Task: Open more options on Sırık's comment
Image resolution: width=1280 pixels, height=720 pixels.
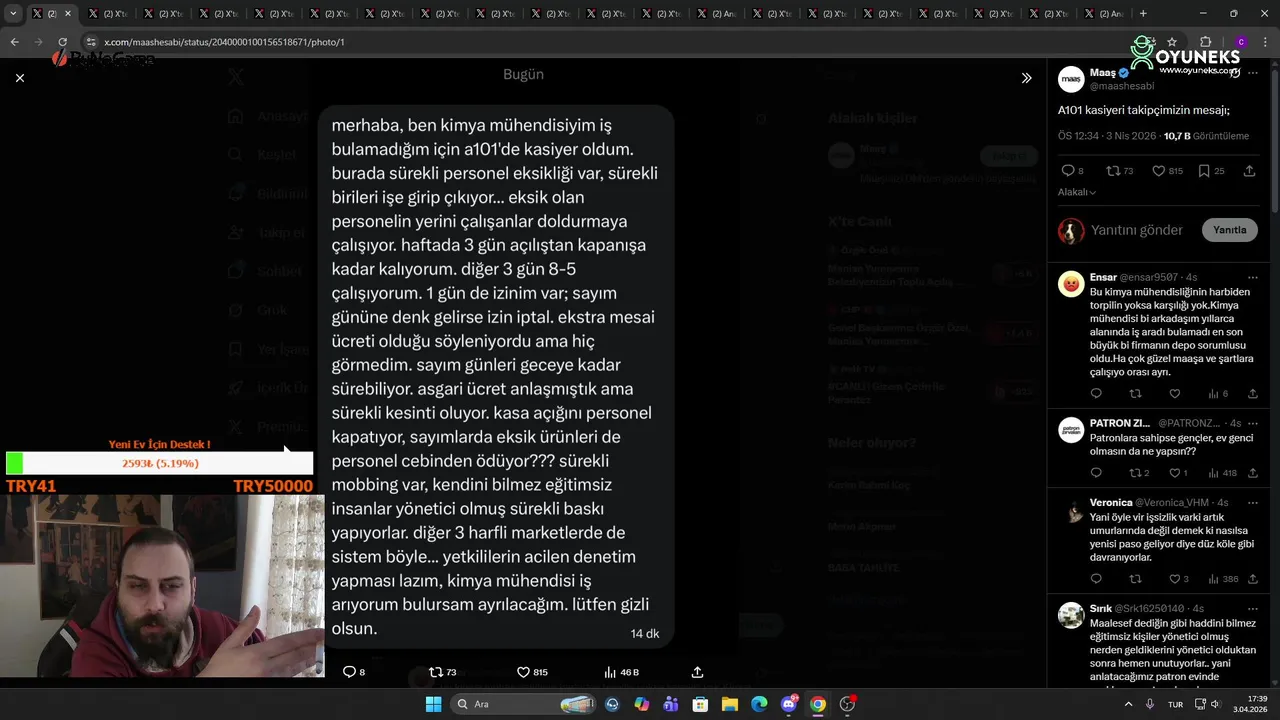Action: click(1253, 608)
